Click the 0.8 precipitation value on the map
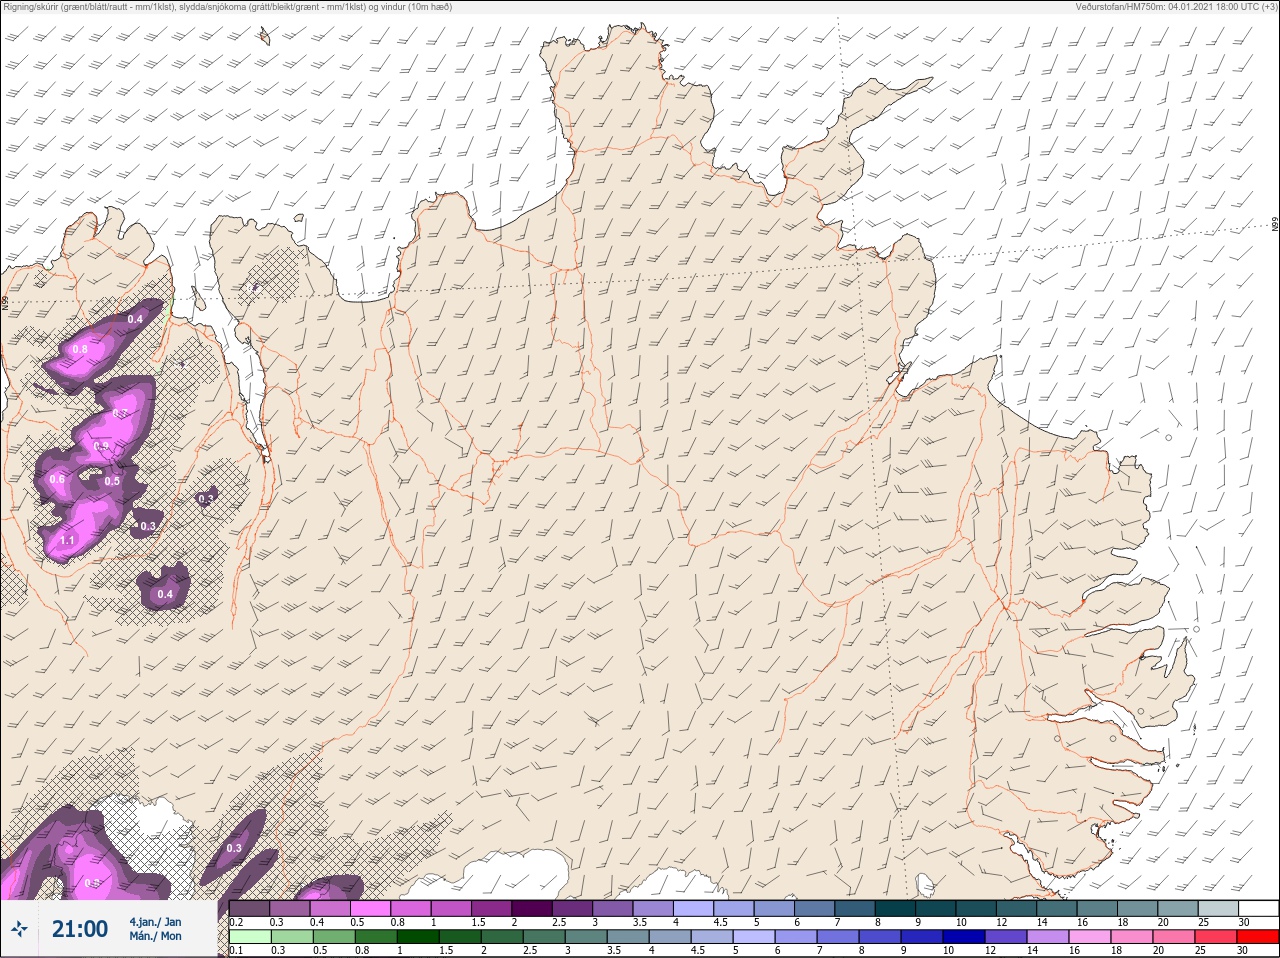Image resolution: width=1280 pixels, height=958 pixels. pyautogui.click(x=80, y=349)
